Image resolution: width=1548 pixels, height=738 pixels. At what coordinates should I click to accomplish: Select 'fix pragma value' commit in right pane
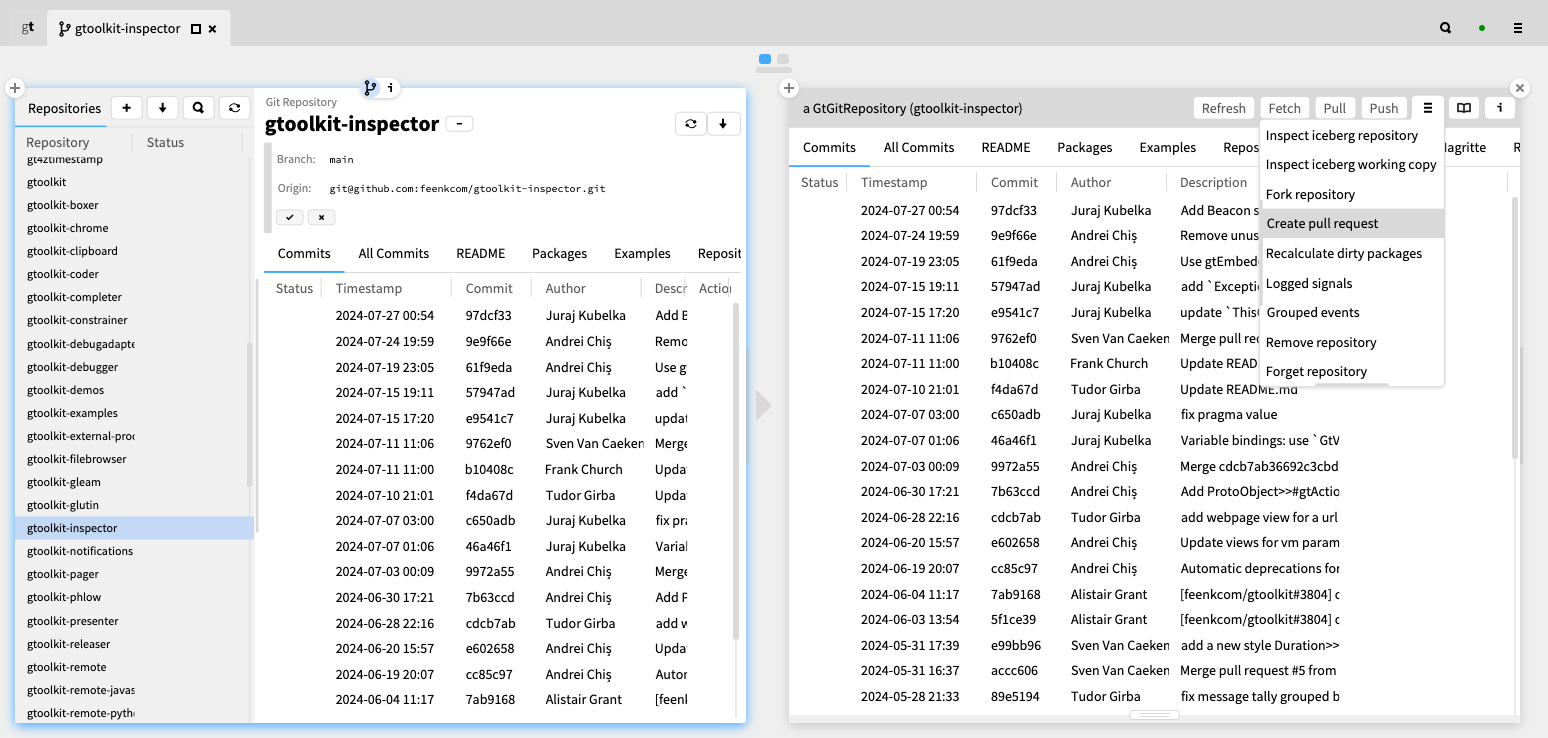pos(1150,414)
